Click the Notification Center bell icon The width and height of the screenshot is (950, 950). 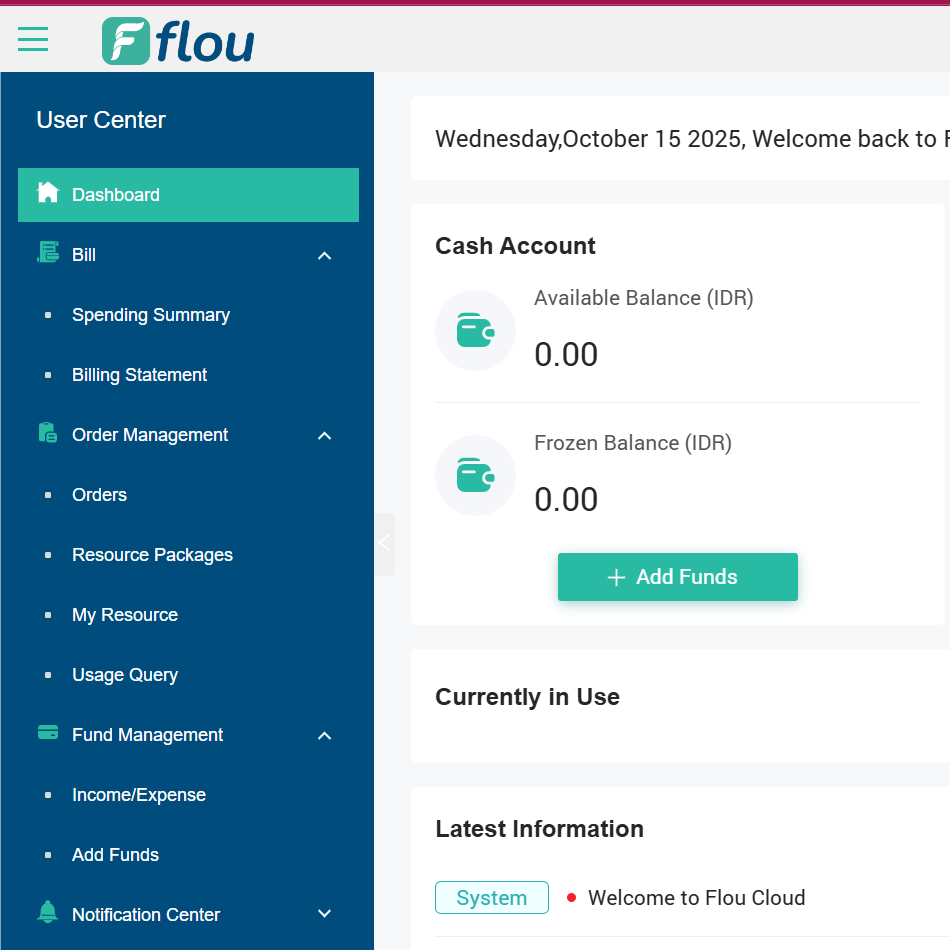(47, 912)
